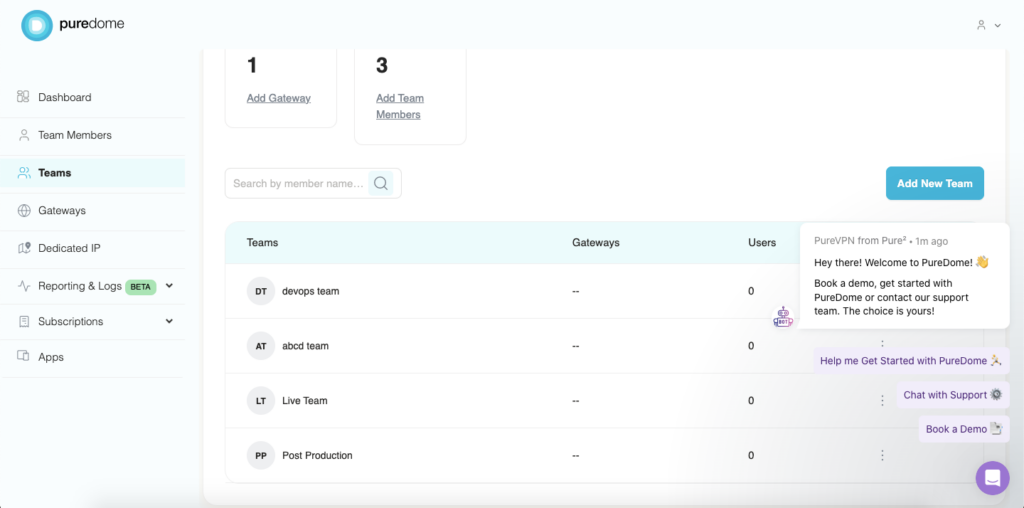Click the PureDome logo icon
1024x508 pixels.
(36, 25)
